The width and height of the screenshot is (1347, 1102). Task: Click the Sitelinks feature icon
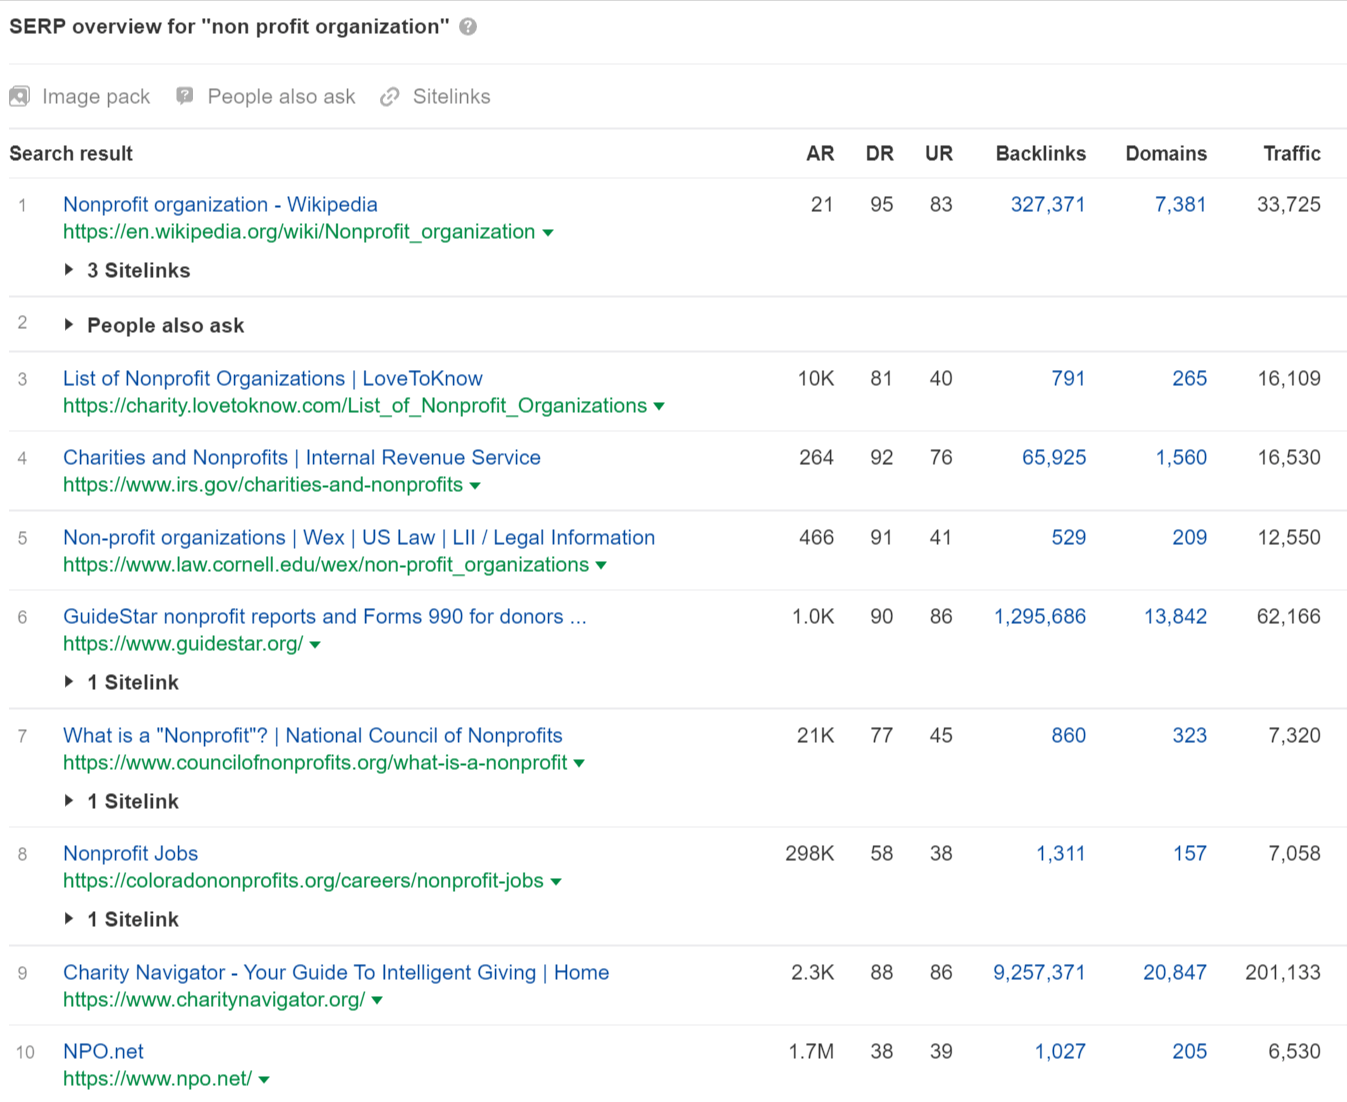tap(389, 96)
